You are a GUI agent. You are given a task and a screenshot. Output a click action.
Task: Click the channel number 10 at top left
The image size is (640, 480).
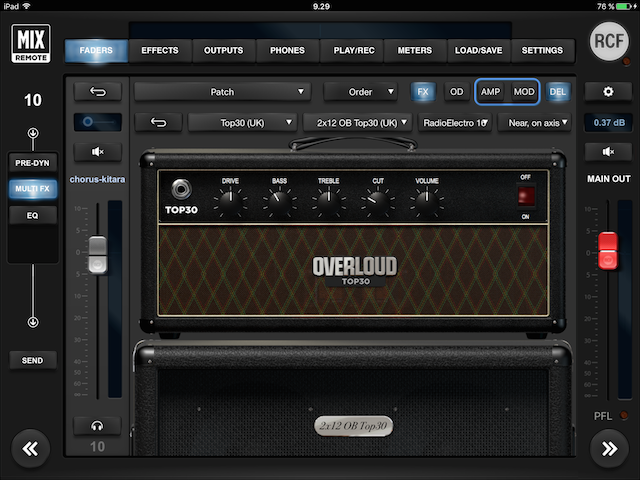[x=33, y=100]
